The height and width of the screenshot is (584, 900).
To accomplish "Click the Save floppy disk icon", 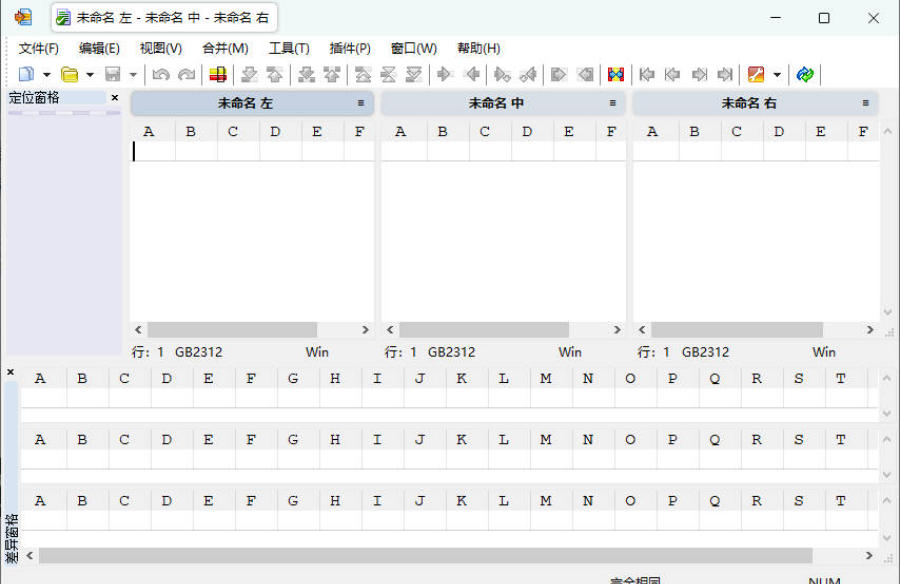I will (x=113, y=75).
